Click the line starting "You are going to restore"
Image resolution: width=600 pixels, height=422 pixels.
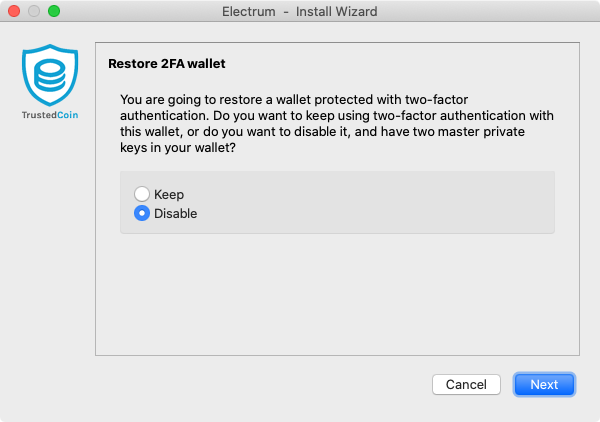click(x=294, y=99)
